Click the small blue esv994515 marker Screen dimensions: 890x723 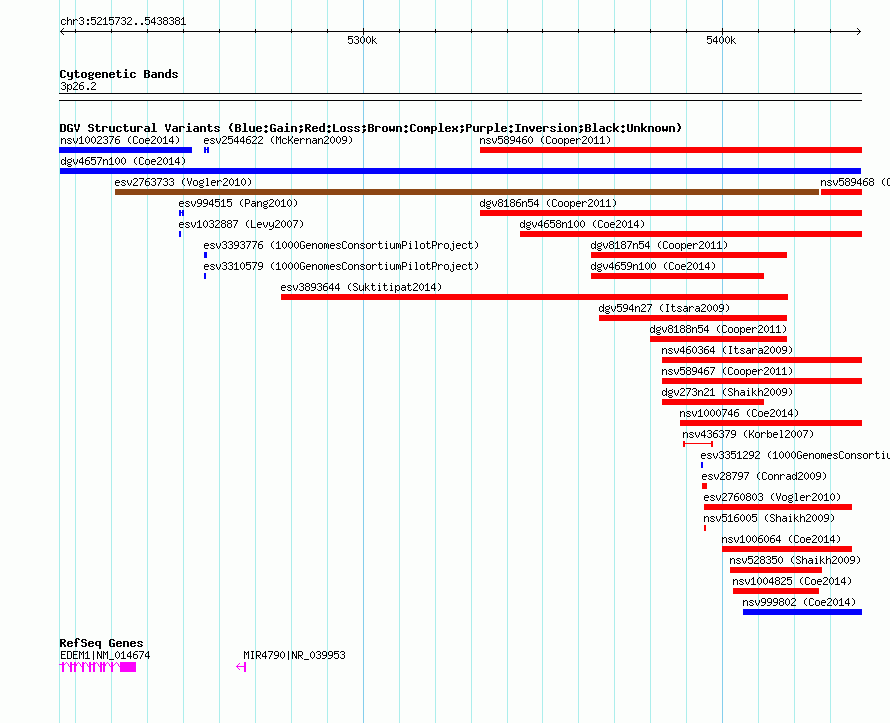182,213
